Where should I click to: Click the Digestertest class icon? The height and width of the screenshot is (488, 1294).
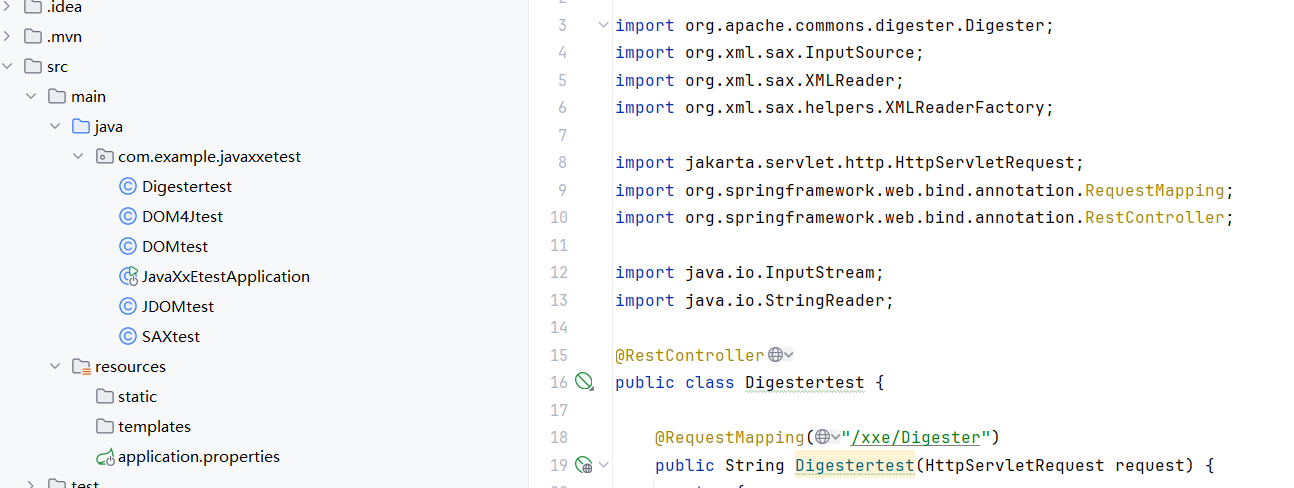(127, 186)
